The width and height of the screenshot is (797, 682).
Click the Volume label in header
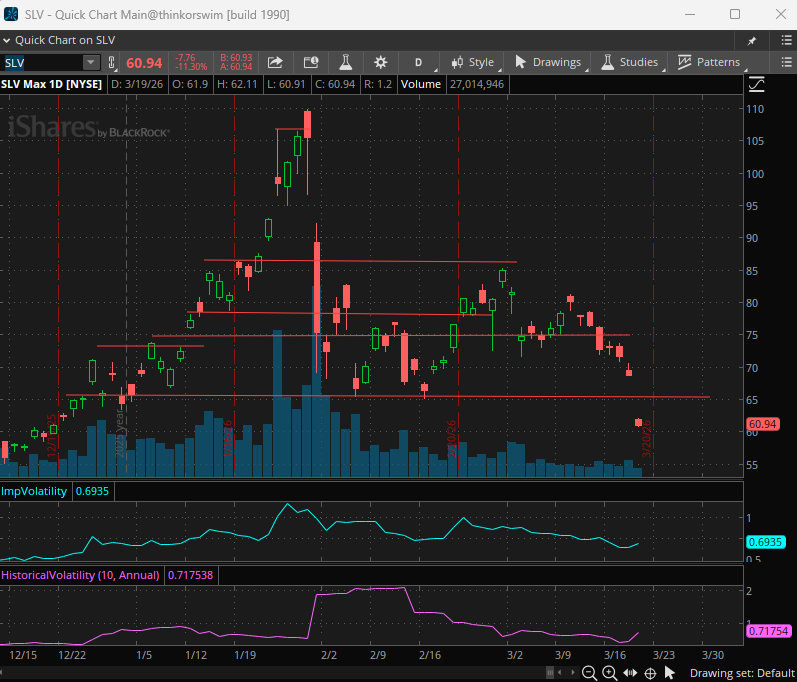[420, 84]
